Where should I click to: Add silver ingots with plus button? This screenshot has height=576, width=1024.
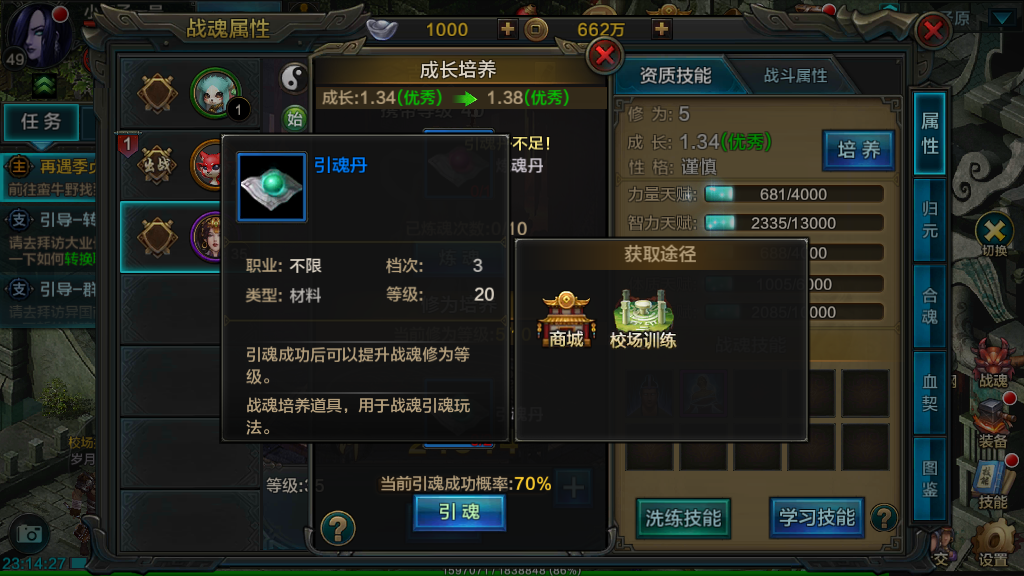pos(507,29)
